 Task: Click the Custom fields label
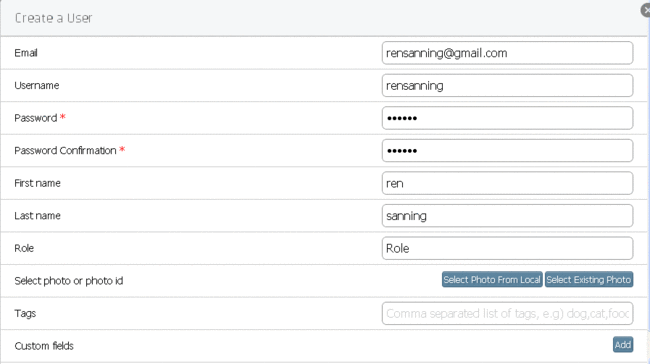pyautogui.click(x=44, y=346)
